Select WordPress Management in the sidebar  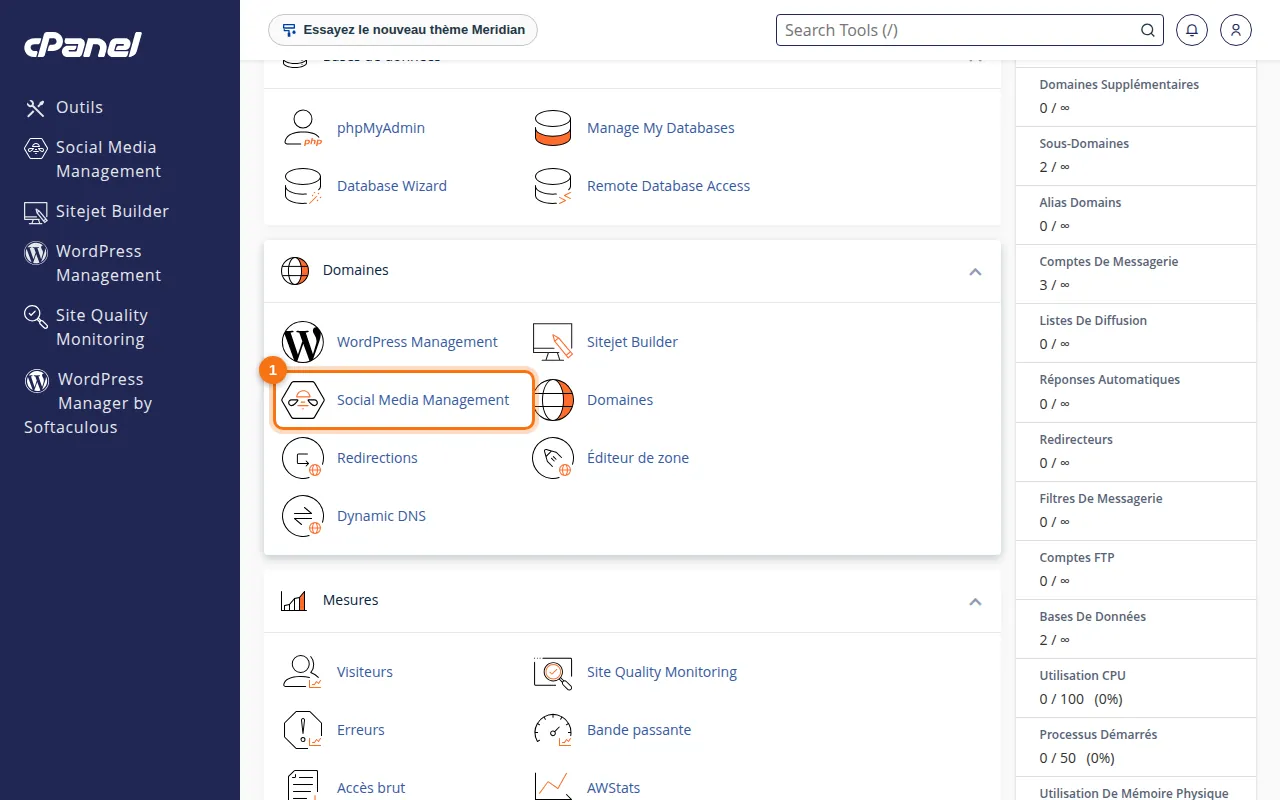(92, 263)
